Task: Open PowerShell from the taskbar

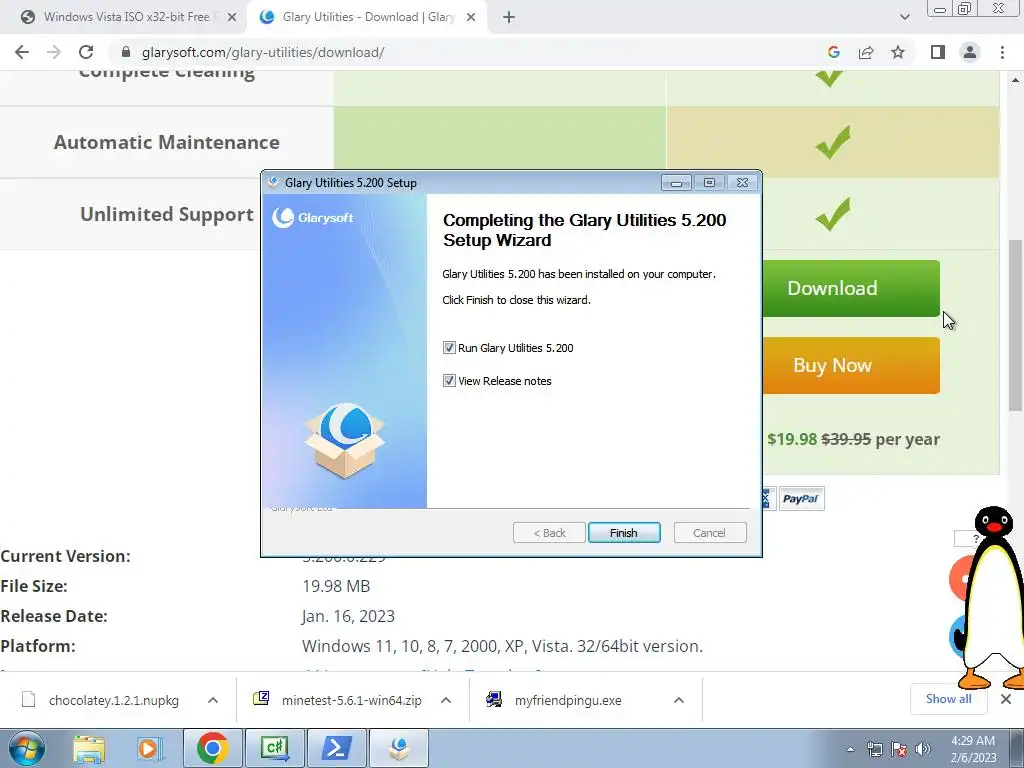Action: 336,748
